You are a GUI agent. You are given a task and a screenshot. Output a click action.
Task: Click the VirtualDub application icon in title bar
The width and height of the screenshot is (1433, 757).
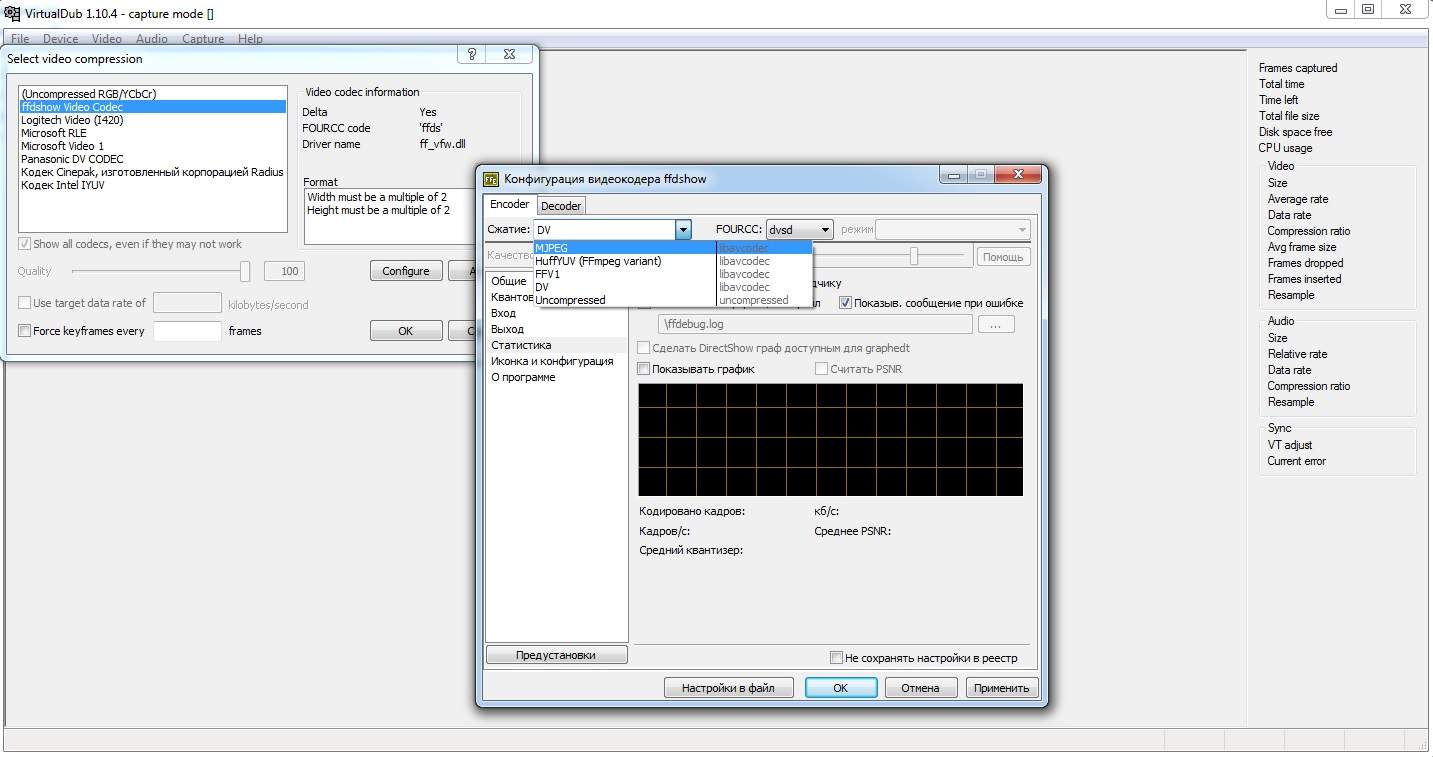pos(13,13)
